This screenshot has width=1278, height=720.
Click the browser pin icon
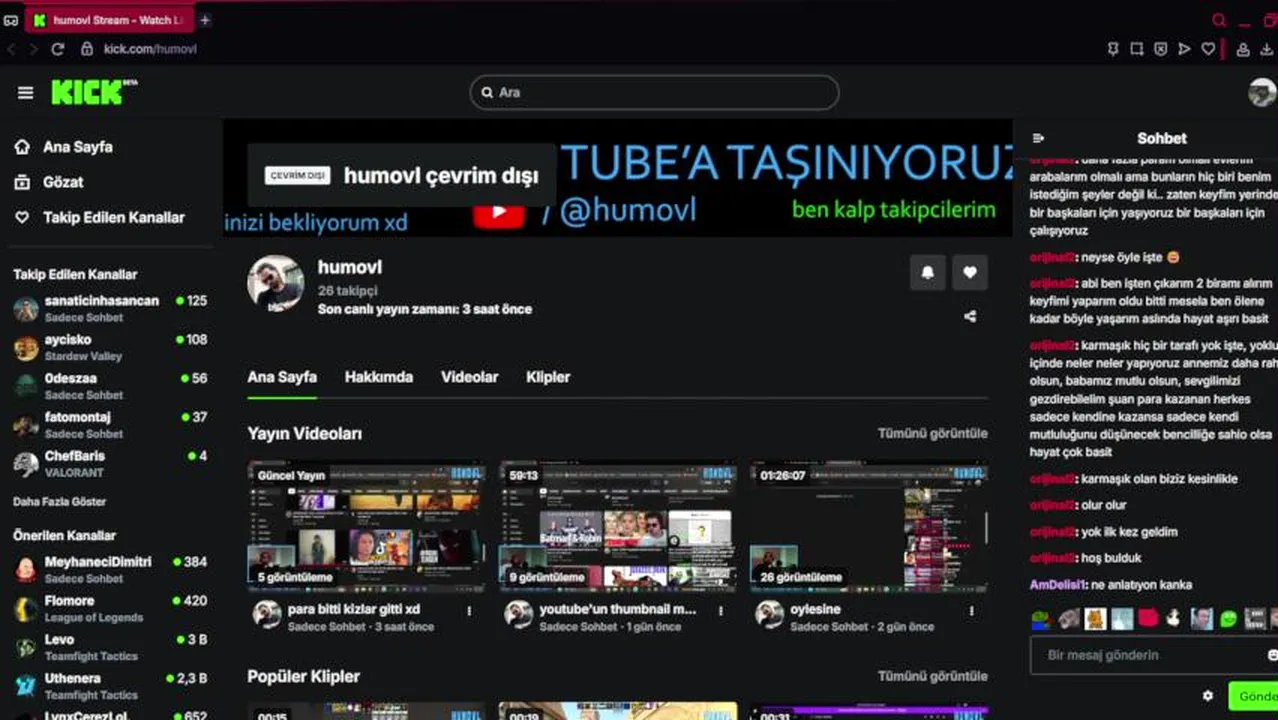(x=1113, y=49)
